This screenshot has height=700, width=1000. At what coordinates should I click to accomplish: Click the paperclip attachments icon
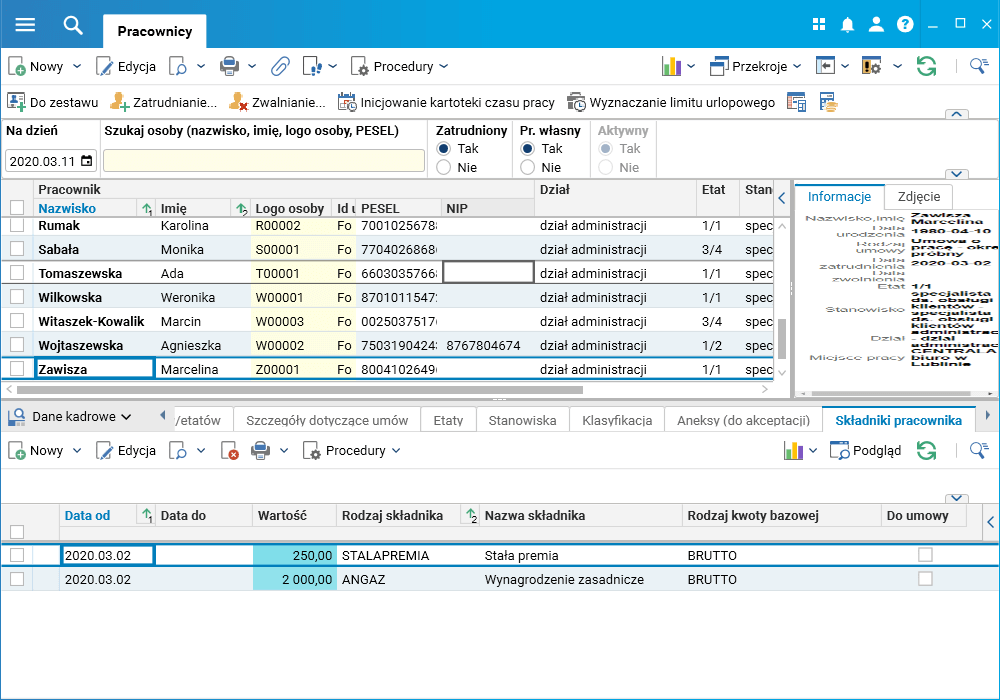pyautogui.click(x=280, y=67)
